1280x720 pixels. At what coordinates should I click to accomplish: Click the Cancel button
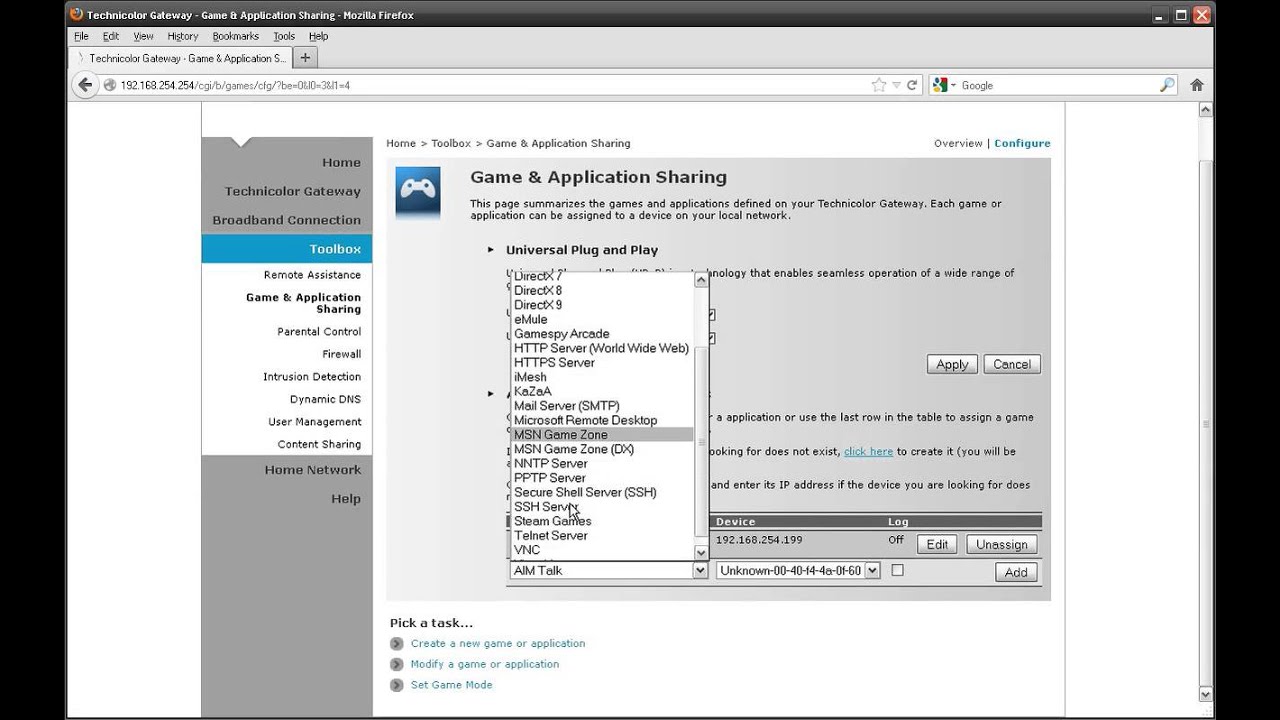coord(1012,364)
